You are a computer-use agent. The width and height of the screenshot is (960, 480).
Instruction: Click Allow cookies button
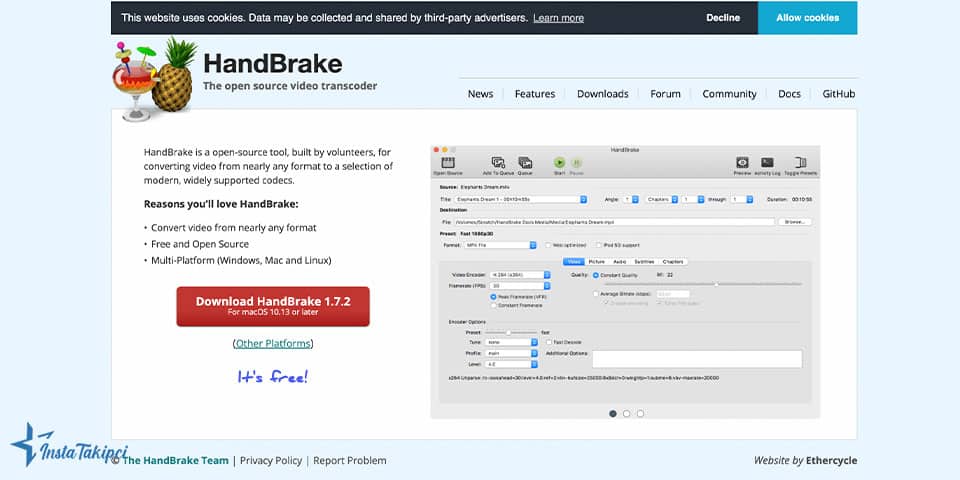coord(808,18)
